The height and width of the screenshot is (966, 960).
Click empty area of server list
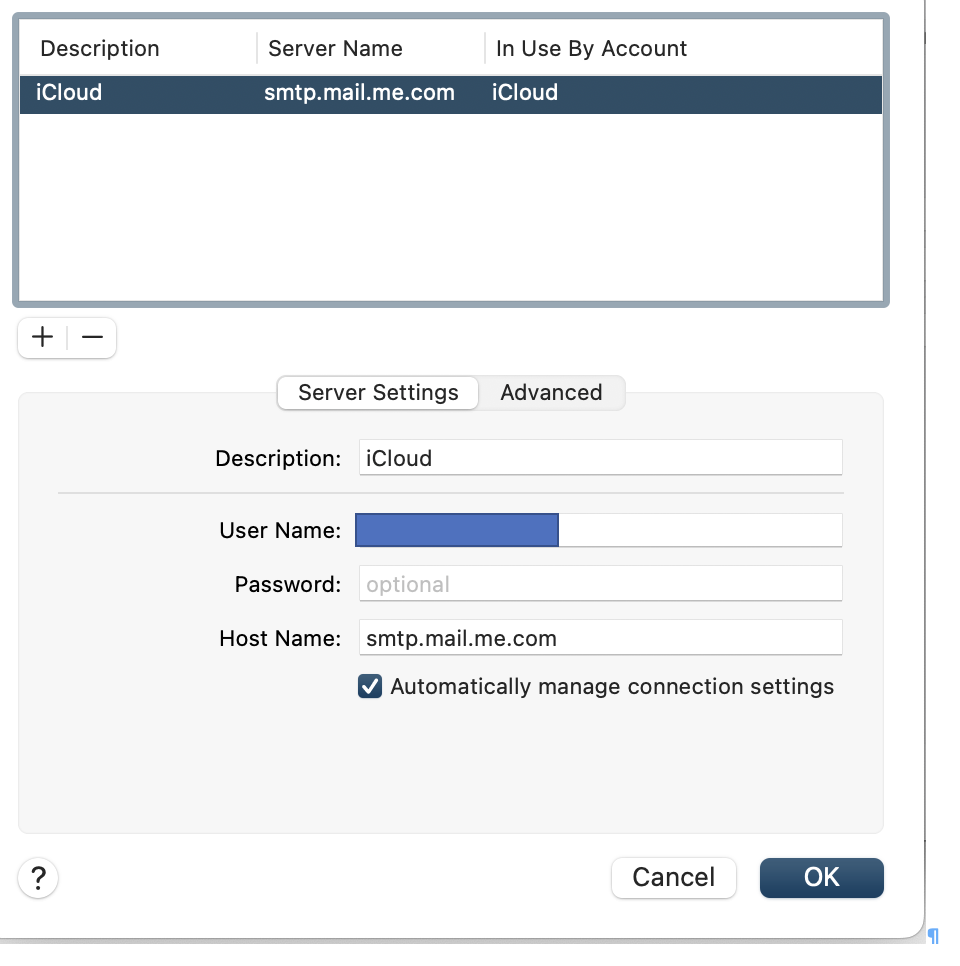click(x=450, y=210)
